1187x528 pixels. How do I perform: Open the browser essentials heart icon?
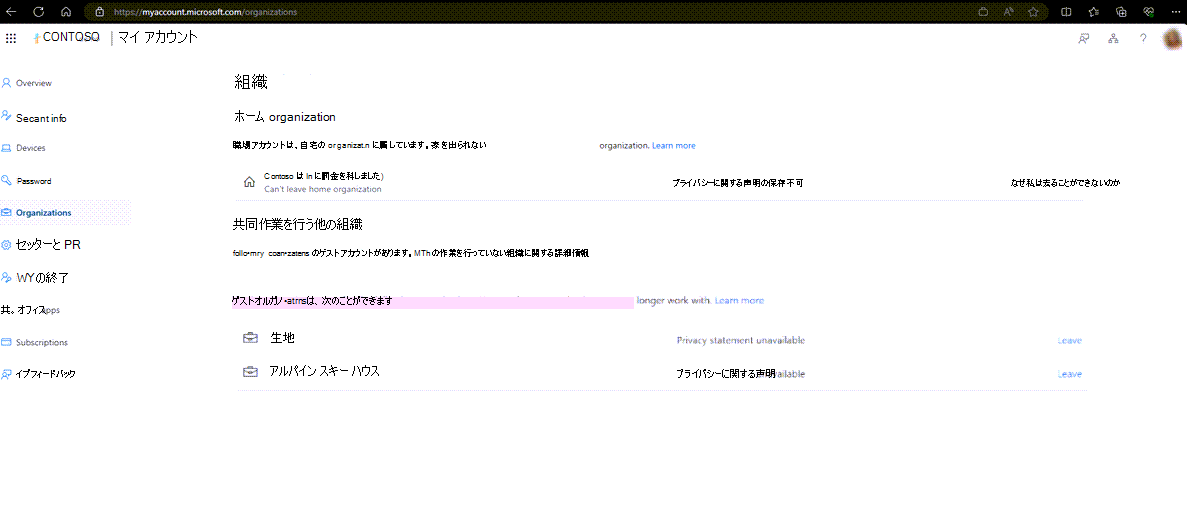click(1148, 12)
